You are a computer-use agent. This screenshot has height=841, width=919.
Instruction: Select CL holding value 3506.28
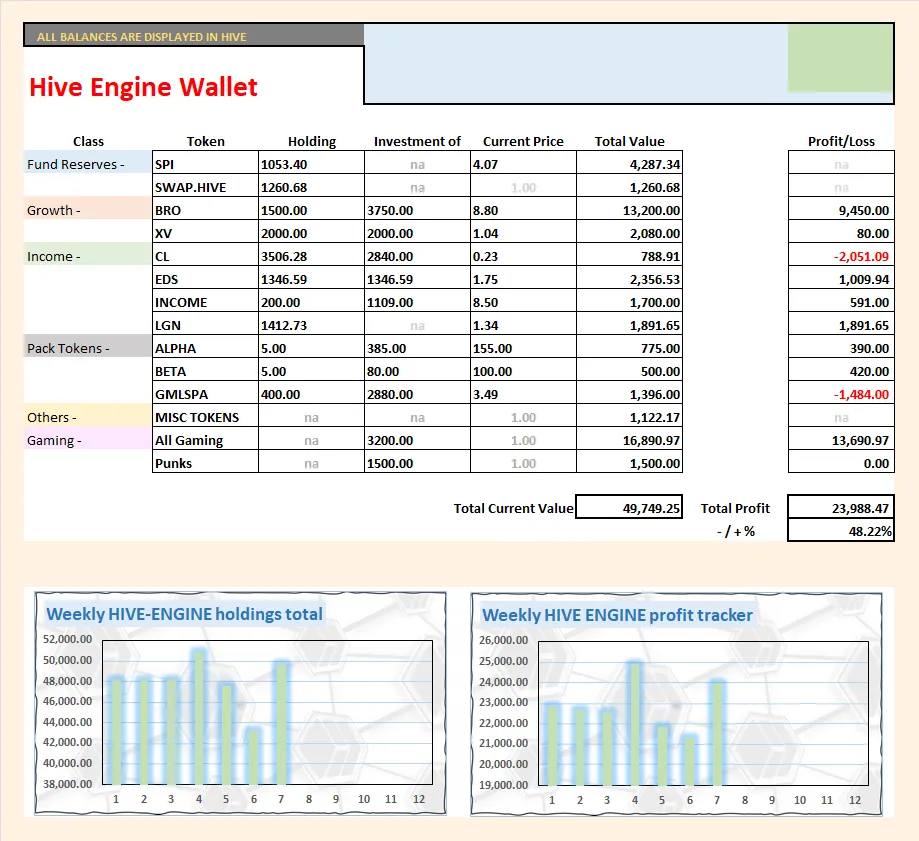pyautogui.click(x=311, y=256)
